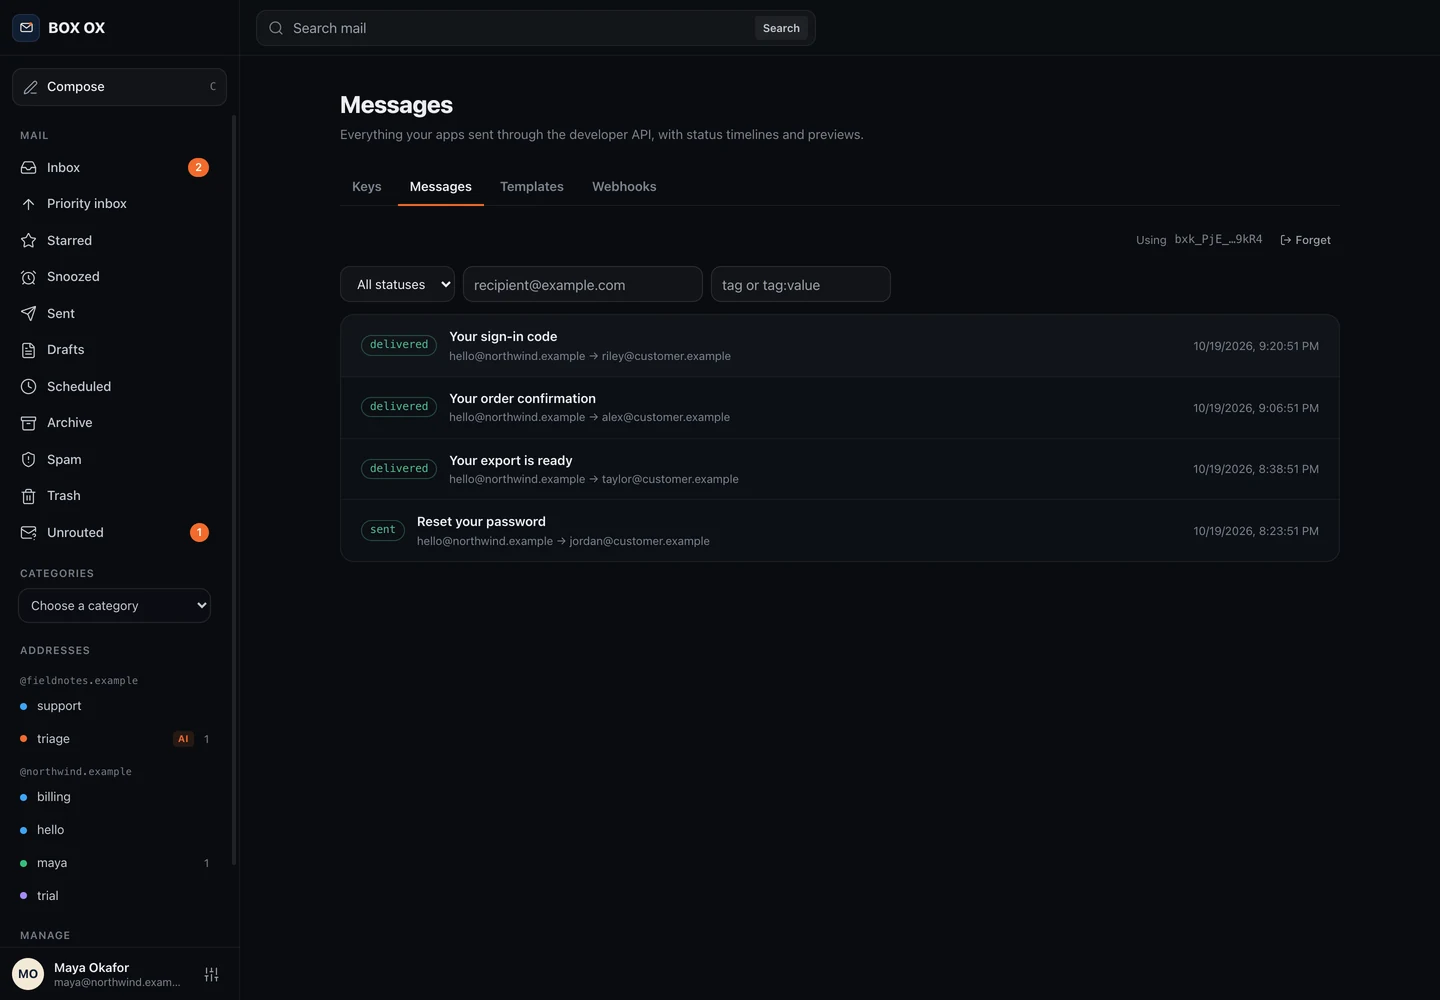Open account settings sliders icon

[x=211, y=974]
